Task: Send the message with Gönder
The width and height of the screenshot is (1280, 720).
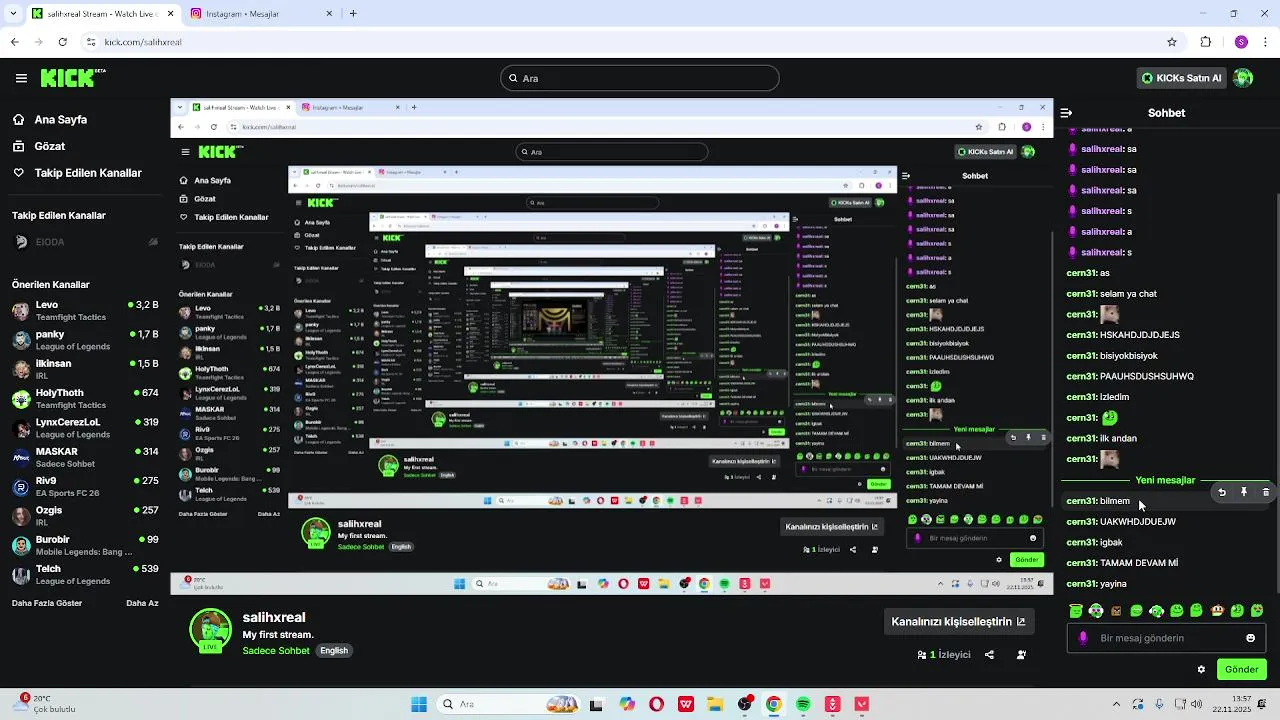Action: point(1241,670)
